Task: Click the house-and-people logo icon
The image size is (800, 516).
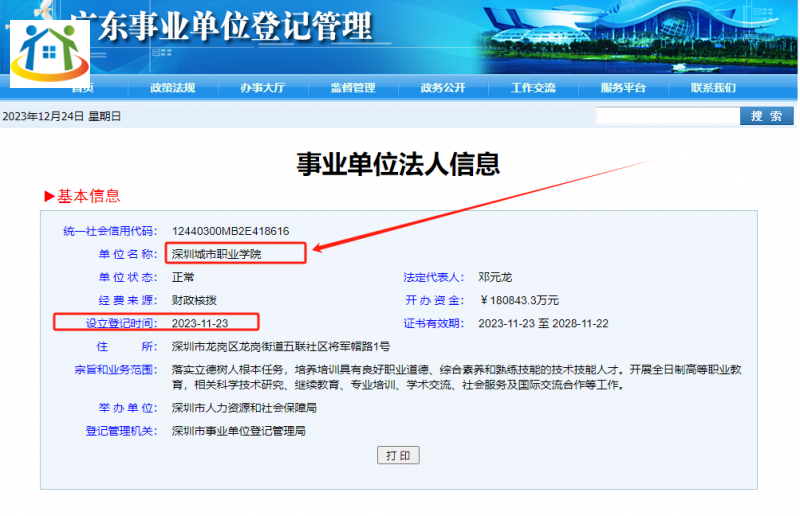Action: [50, 54]
